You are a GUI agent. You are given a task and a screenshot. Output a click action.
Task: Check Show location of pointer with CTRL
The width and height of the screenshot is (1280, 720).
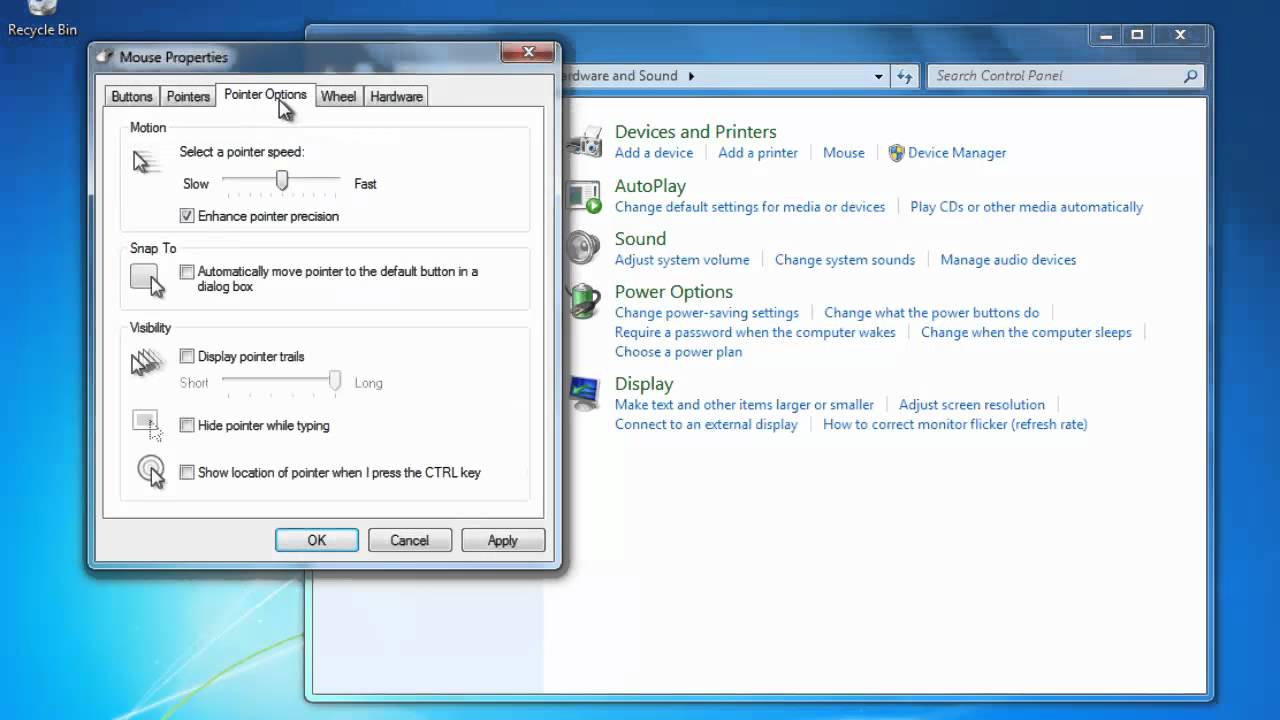click(187, 472)
